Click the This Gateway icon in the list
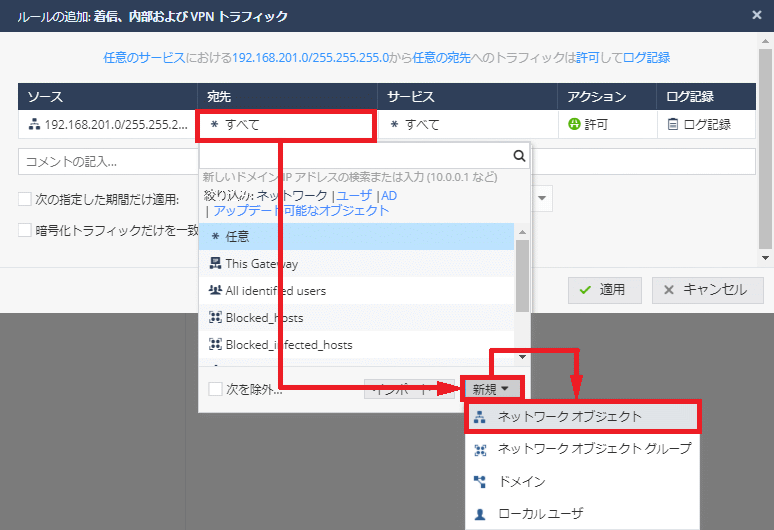774x530 pixels. coord(215,264)
